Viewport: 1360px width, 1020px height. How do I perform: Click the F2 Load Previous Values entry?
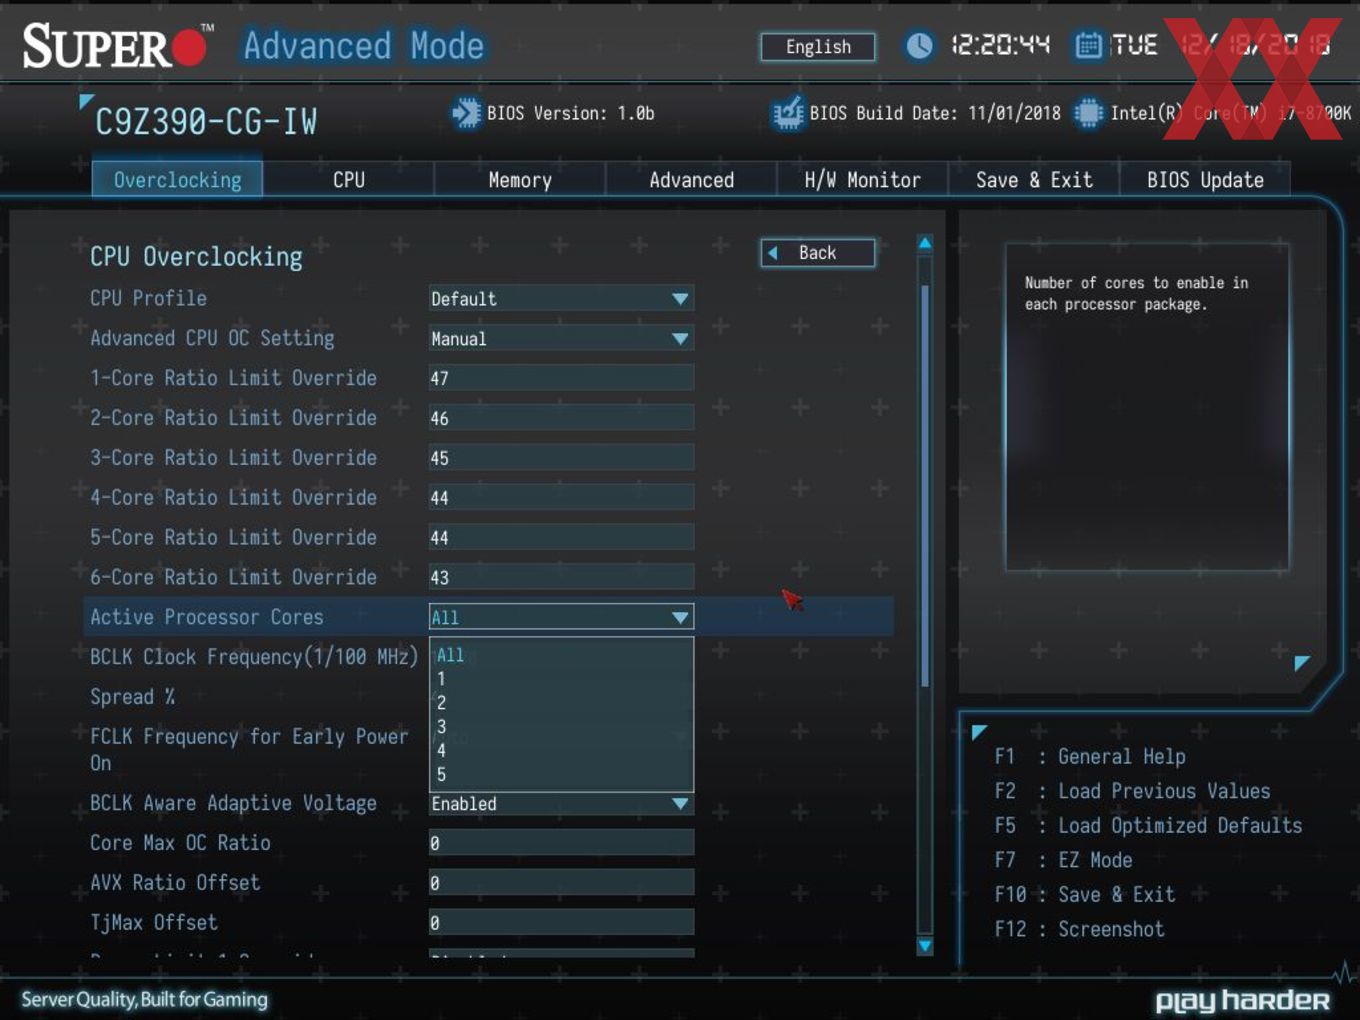click(1132, 791)
